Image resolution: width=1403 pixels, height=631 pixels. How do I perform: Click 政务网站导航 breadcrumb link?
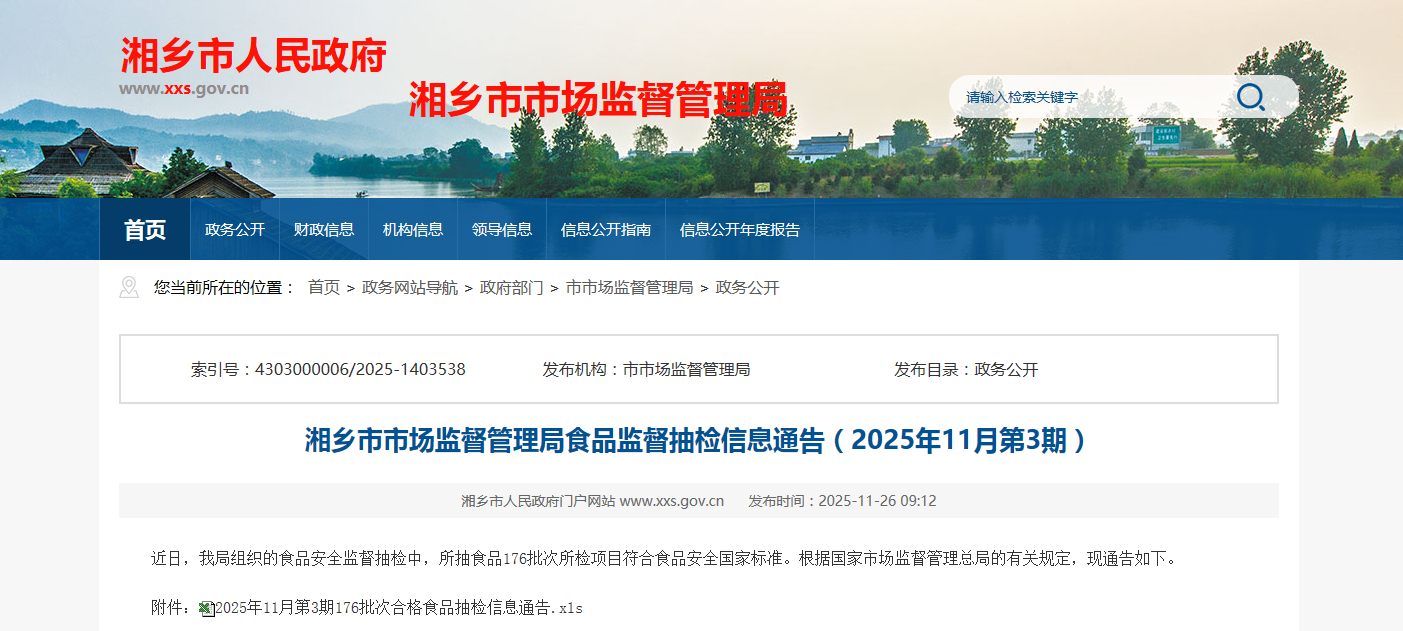(x=410, y=288)
